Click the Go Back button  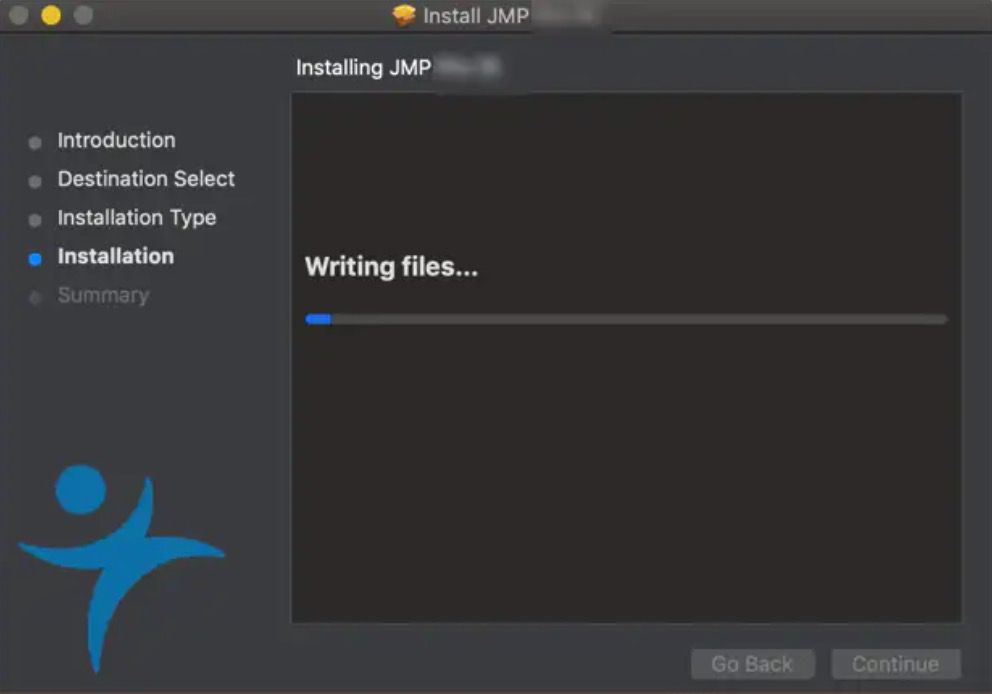[752, 664]
